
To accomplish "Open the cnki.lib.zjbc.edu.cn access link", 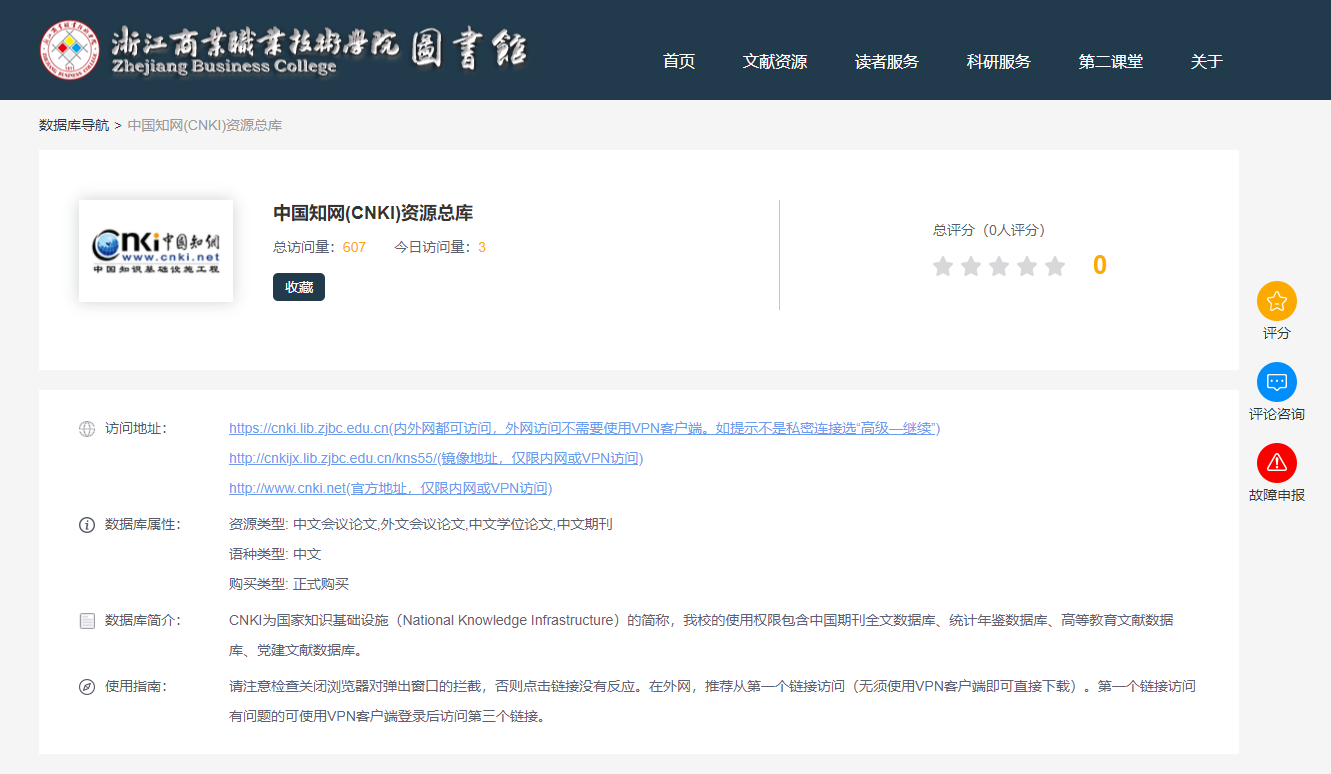I will [x=309, y=427].
